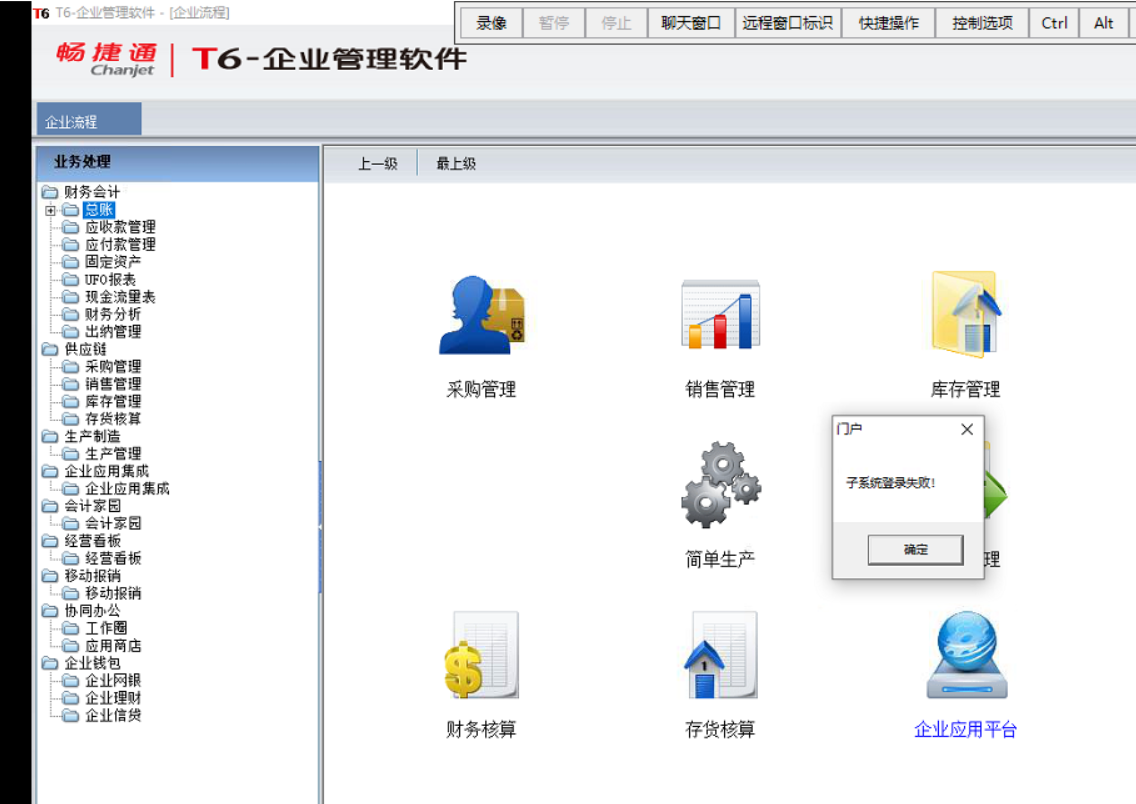Open the 库存管理 house folder icon

(966, 314)
